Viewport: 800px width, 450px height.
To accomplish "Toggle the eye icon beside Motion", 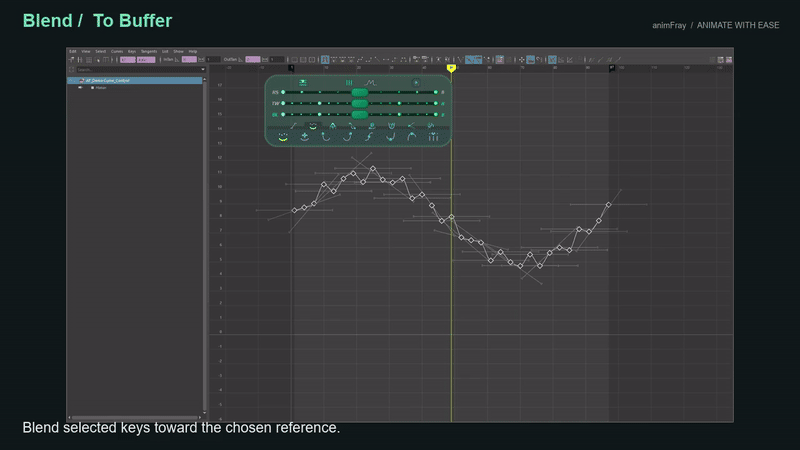I will tap(80, 88).
